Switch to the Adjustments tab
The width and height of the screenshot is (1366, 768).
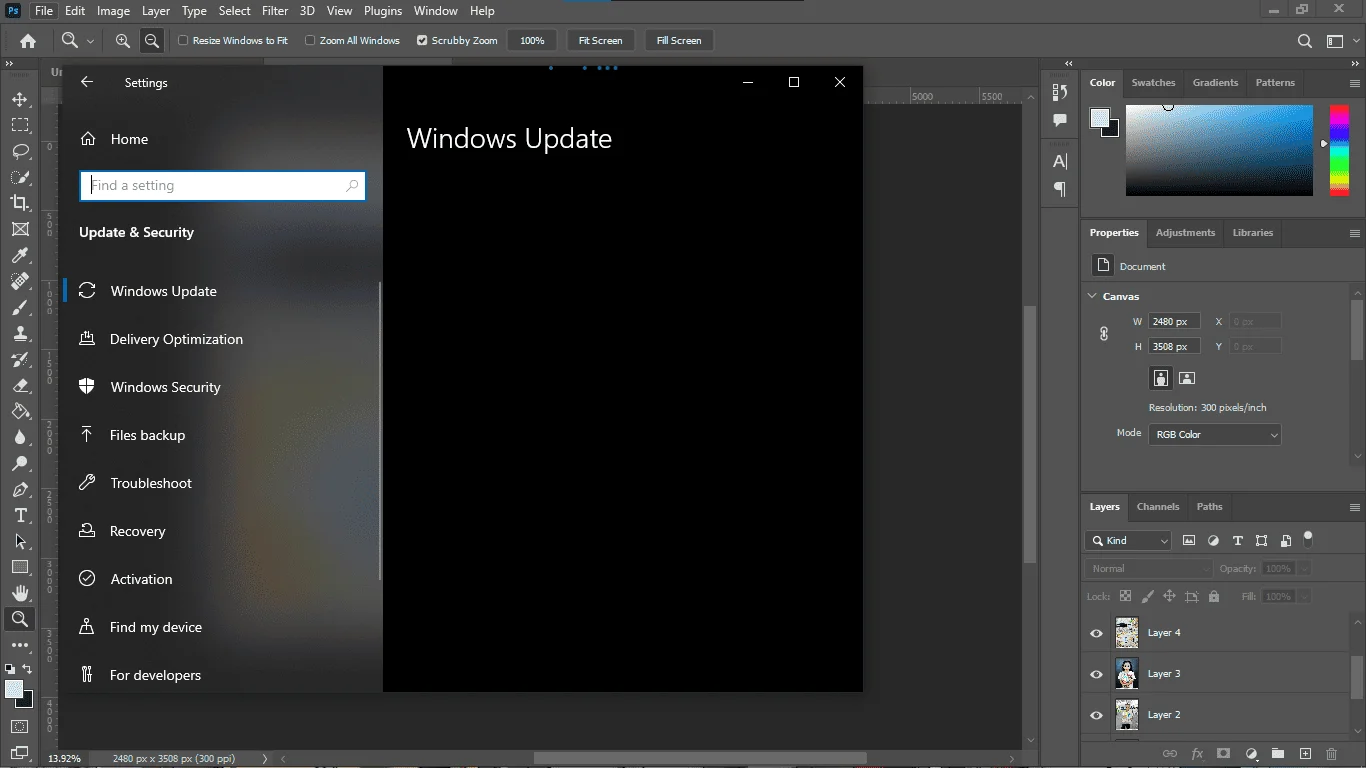coord(1185,233)
